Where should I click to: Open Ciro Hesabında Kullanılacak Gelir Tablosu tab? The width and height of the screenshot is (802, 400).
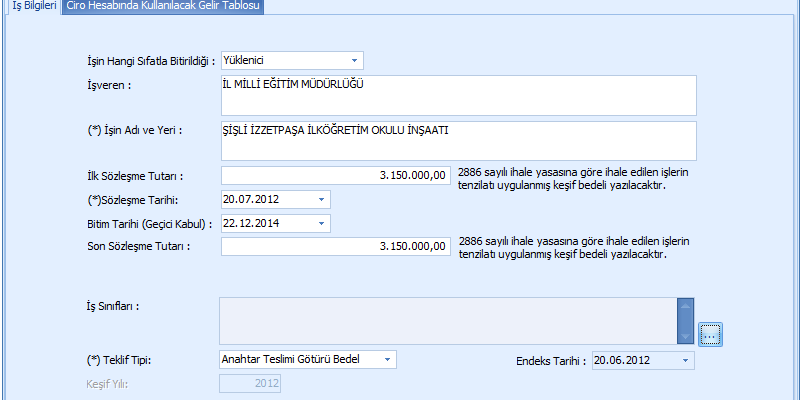162,6
